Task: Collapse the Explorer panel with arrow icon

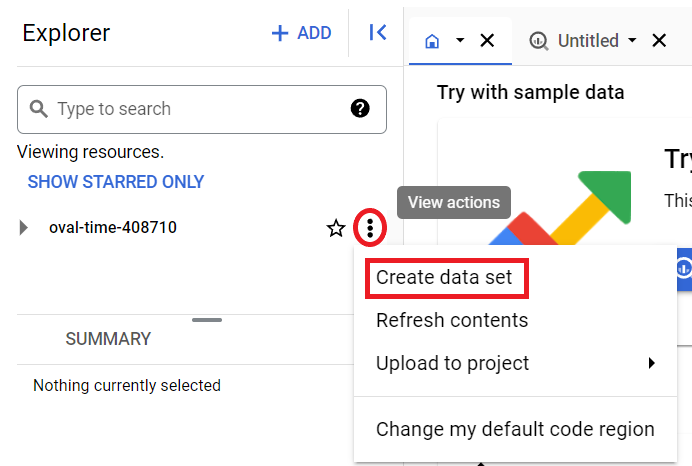Action: [378, 32]
